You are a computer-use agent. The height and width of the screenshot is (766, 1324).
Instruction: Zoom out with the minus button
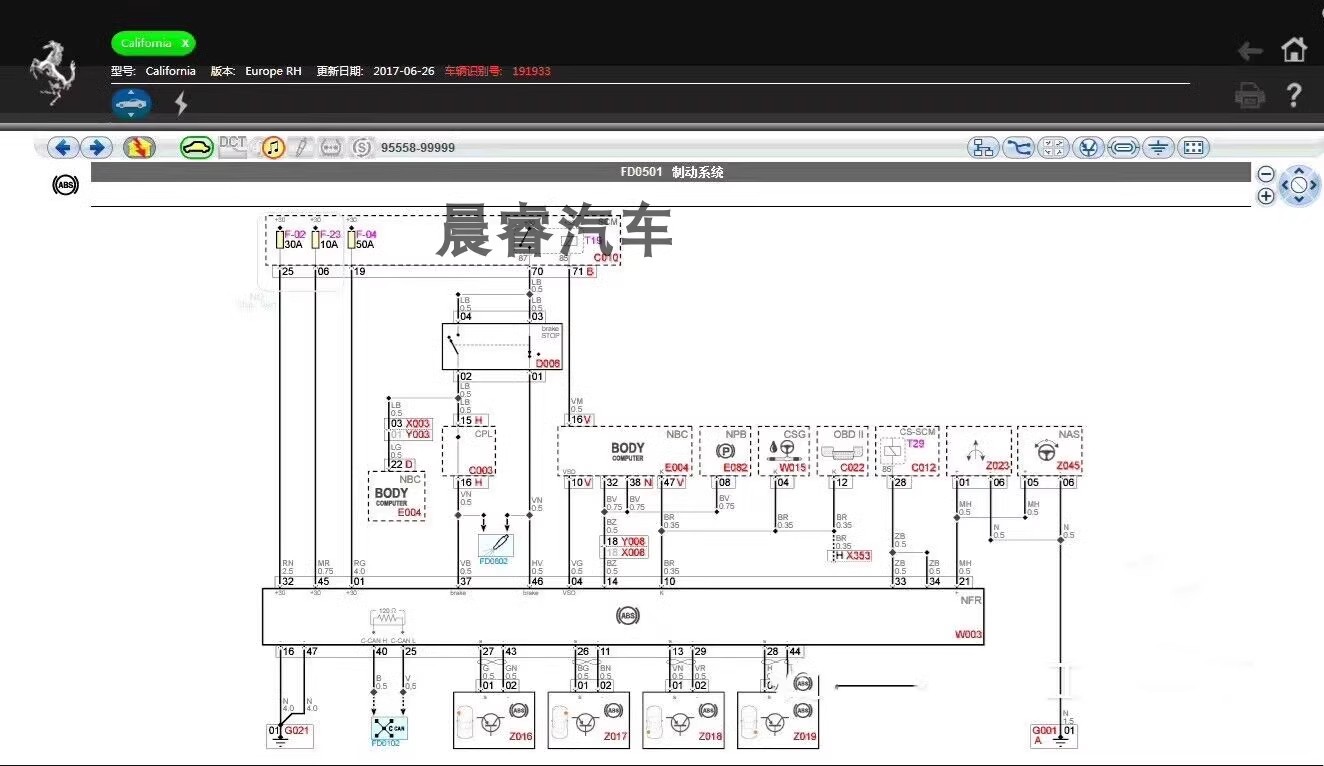tap(1266, 174)
